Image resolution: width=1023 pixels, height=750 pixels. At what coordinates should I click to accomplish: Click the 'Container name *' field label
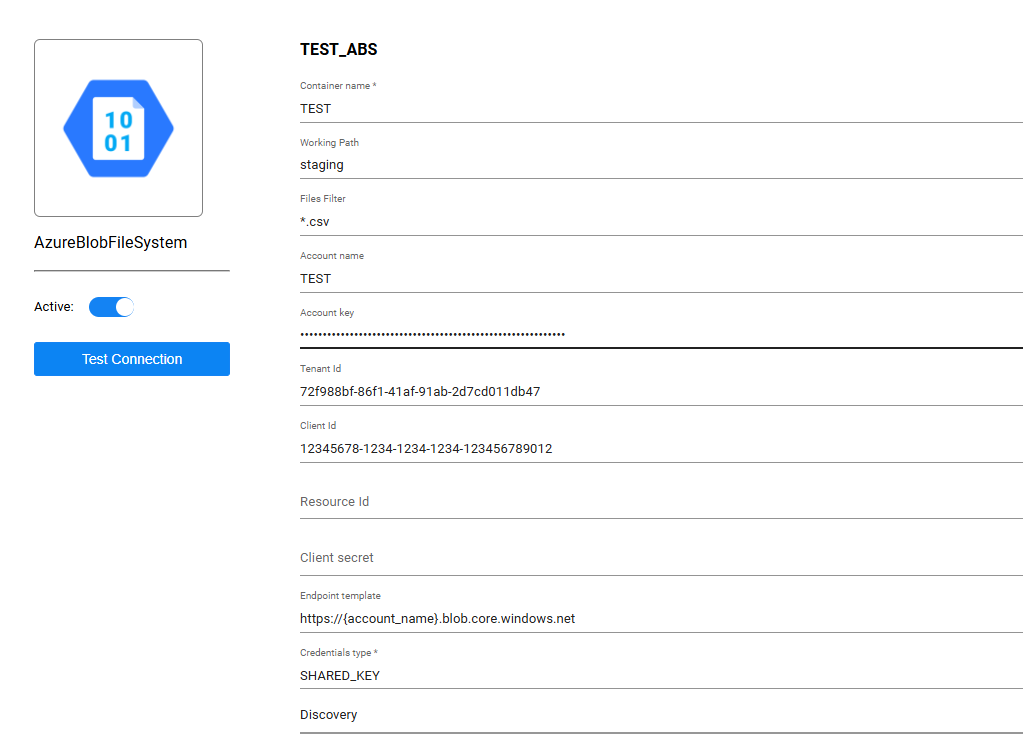pos(338,86)
